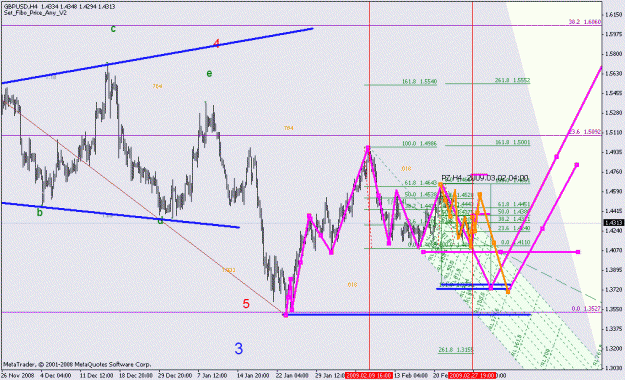
Task: Click the current price marker 1.4313
Action: pyautogui.click(x=613, y=223)
